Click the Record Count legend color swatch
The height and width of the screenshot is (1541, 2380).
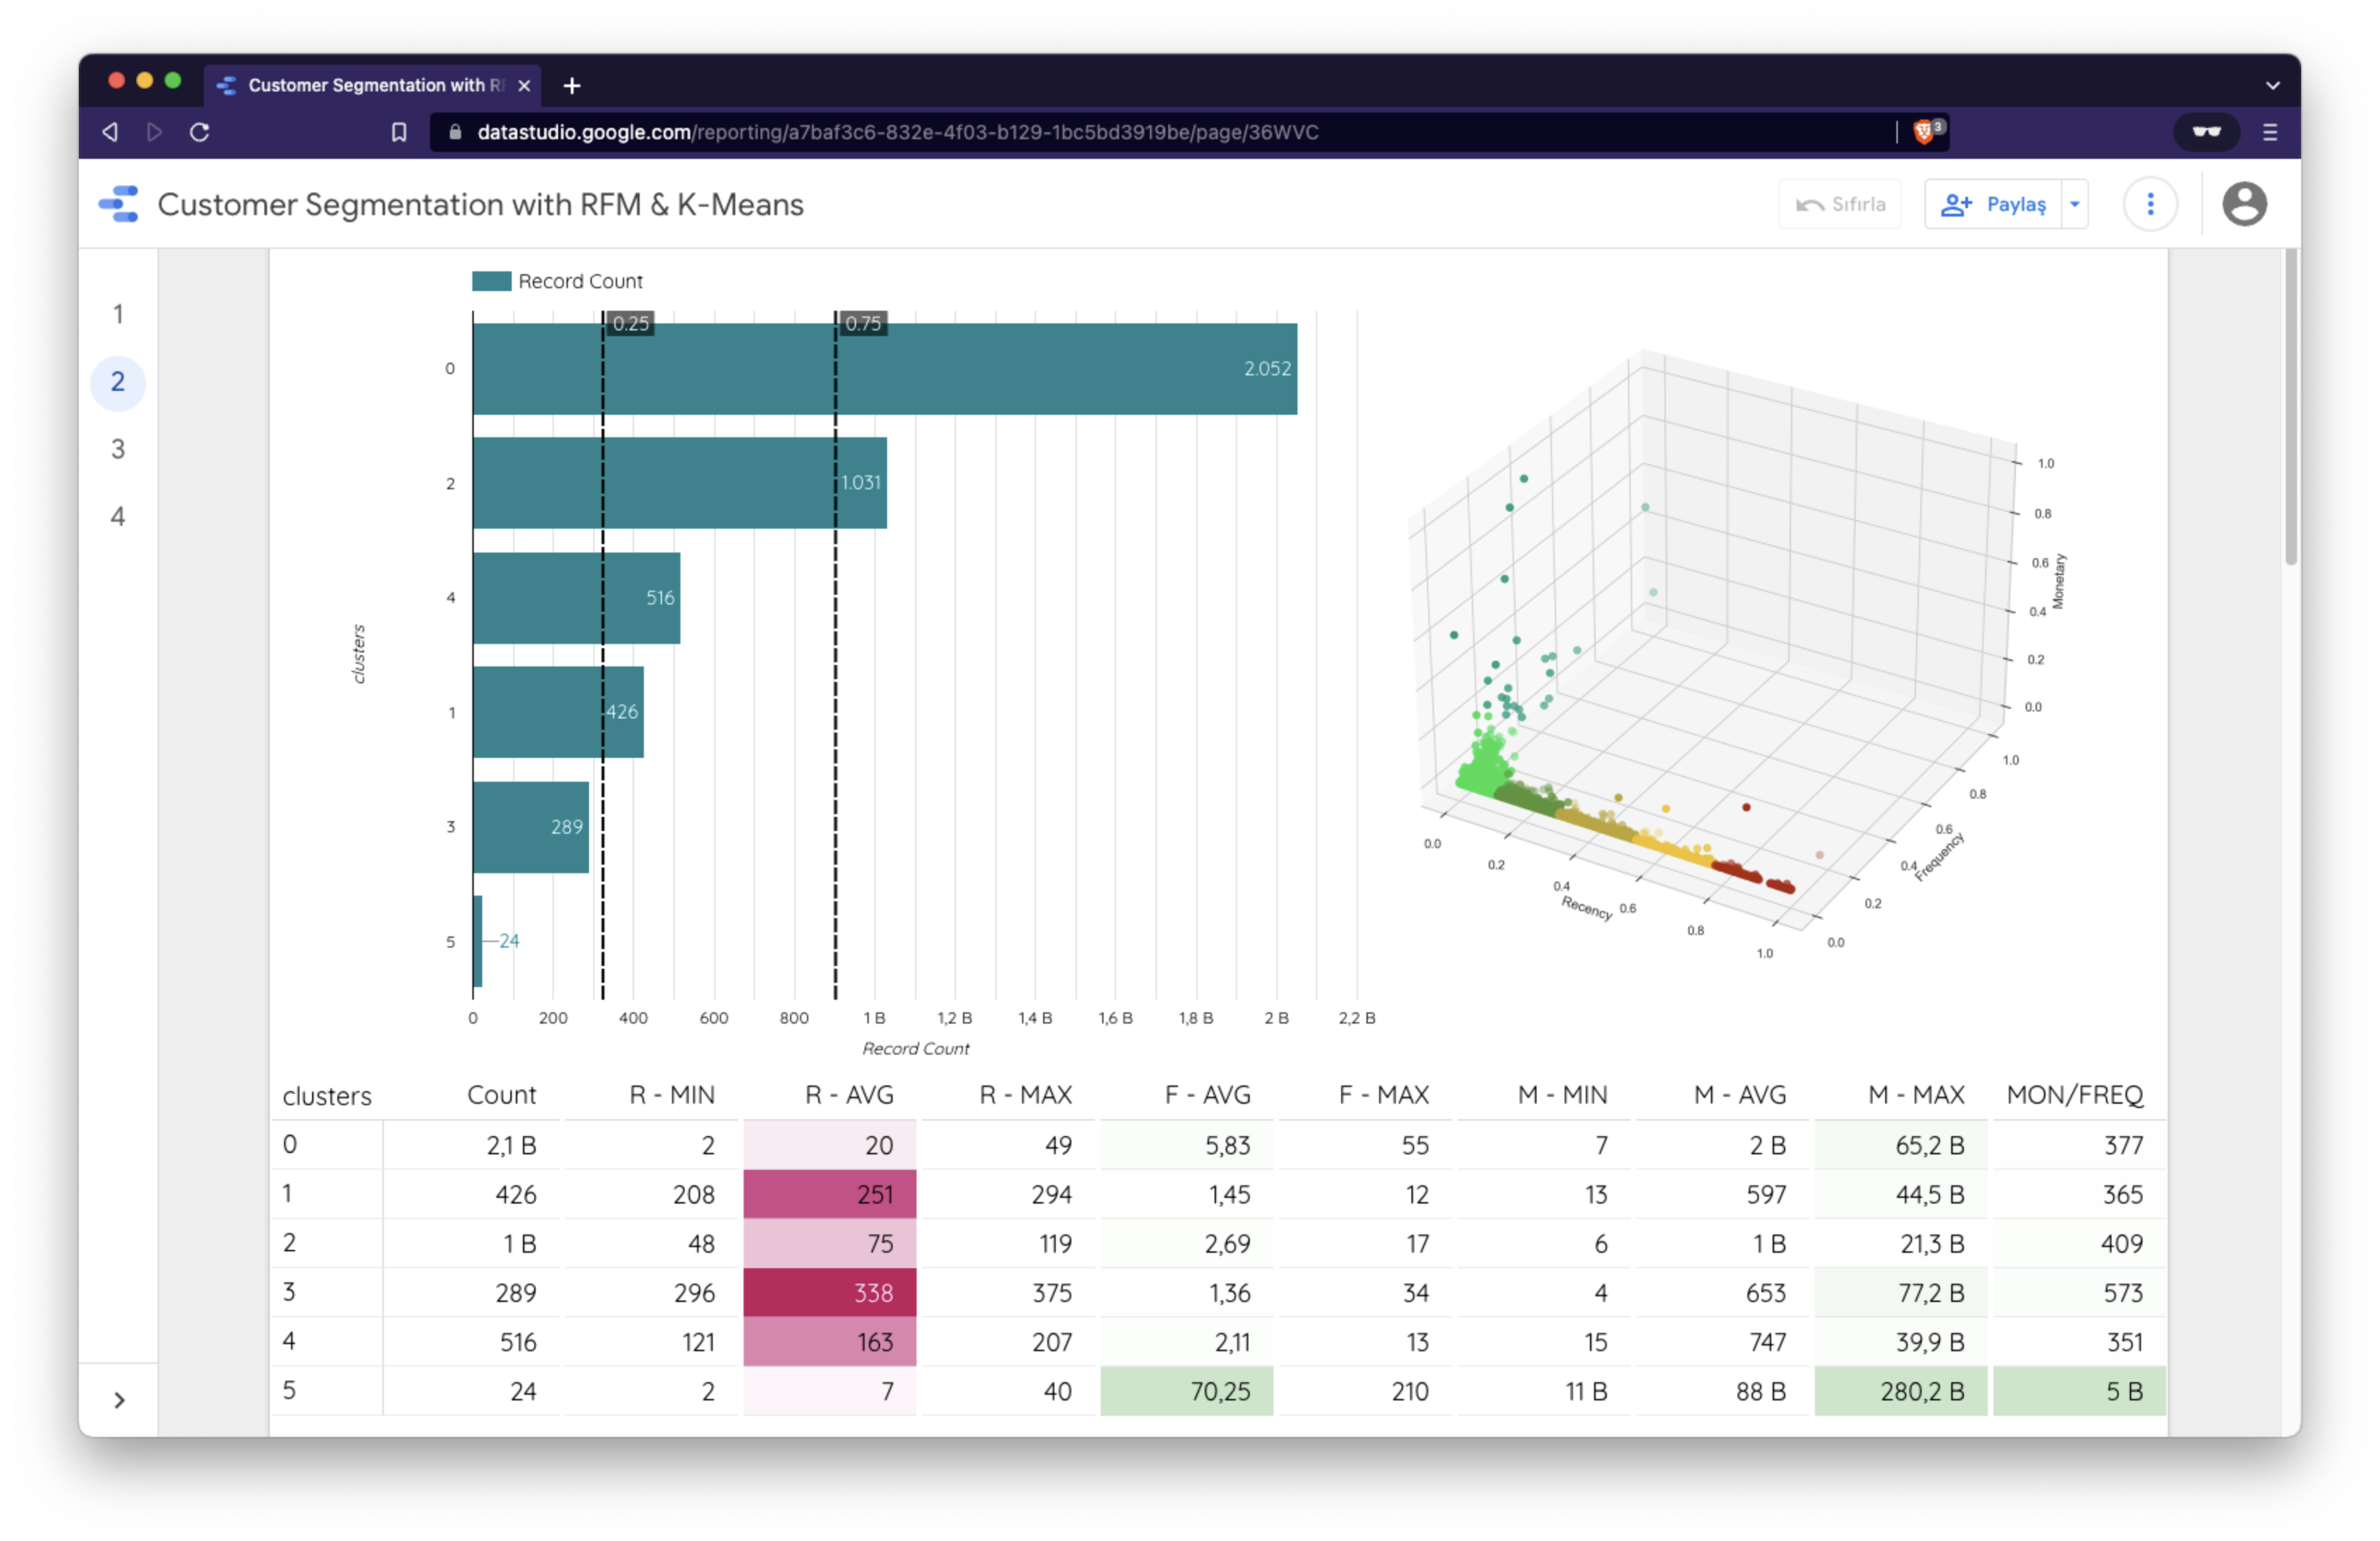point(491,281)
